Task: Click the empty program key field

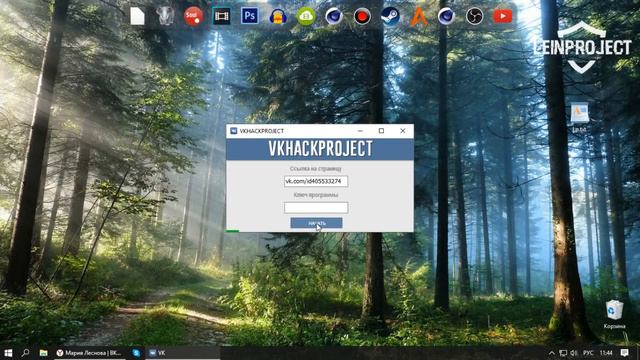Action: (316, 208)
